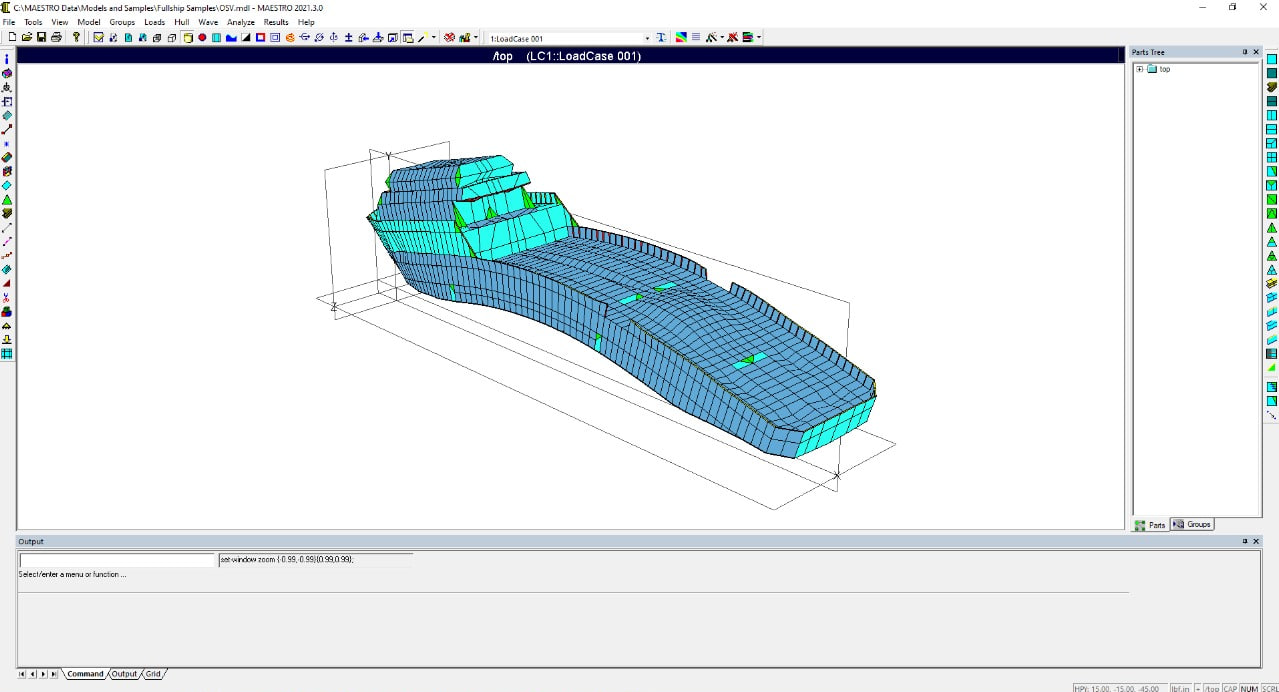Toggle the pin on Parts Tree panel
Viewport: 1279px width, 692px height.
(x=1245, y=52)
